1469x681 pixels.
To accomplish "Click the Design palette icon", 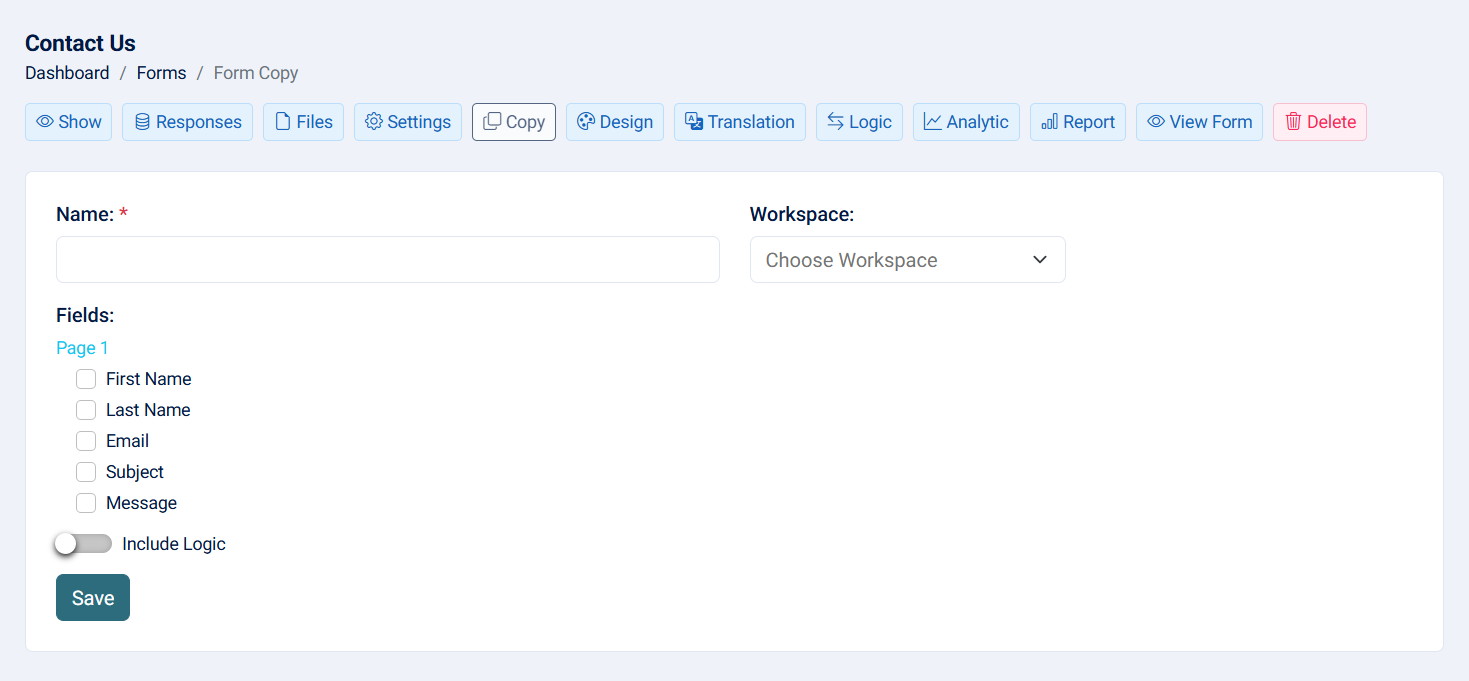I will [586, 122].
